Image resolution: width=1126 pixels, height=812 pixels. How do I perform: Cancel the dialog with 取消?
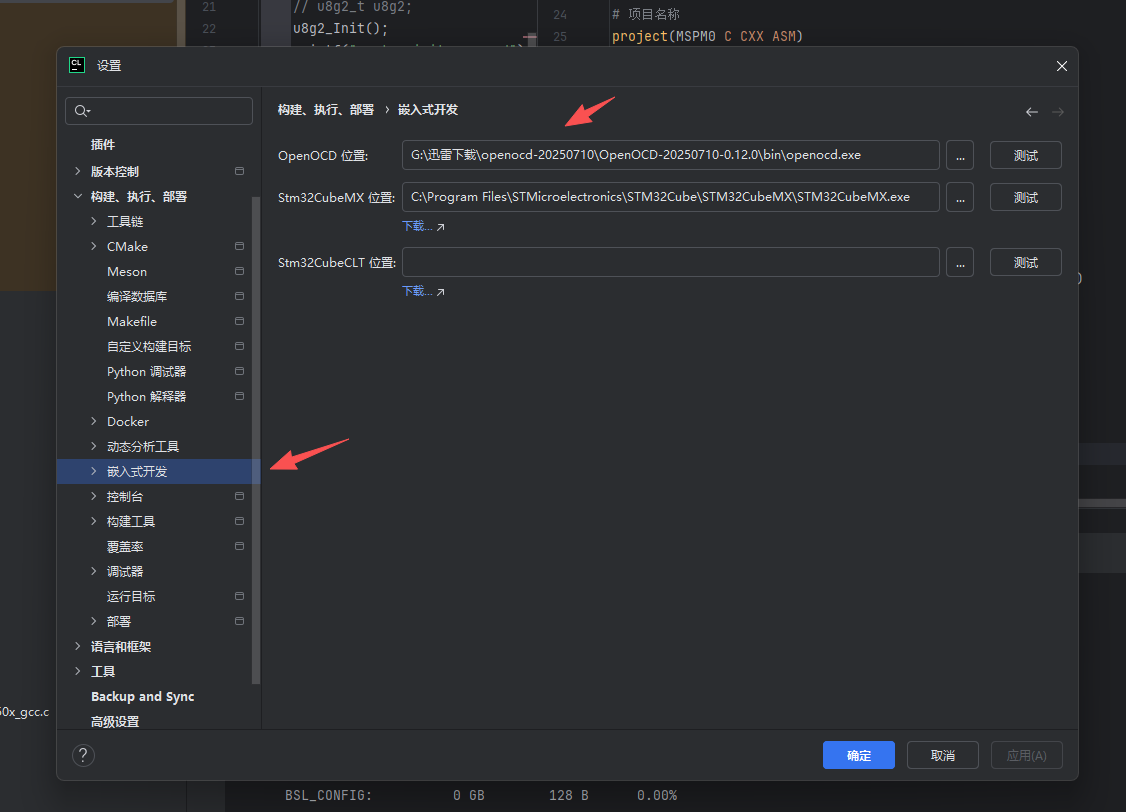[x=943, y=755]
